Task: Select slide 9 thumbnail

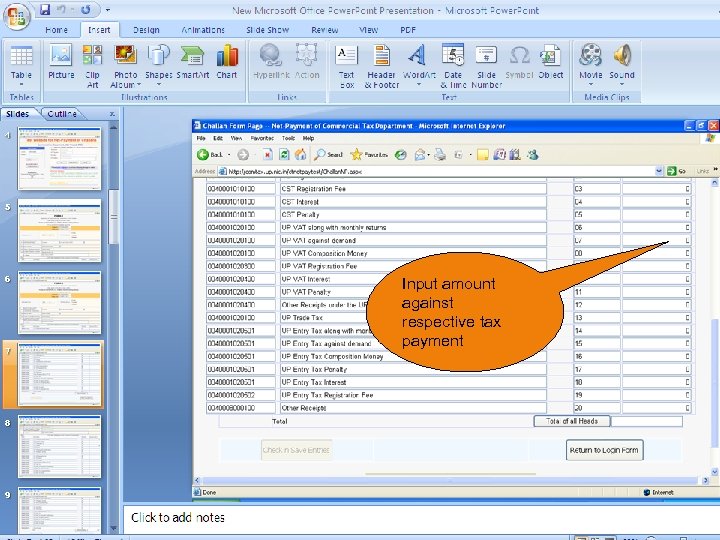Action: pos(59,510)
